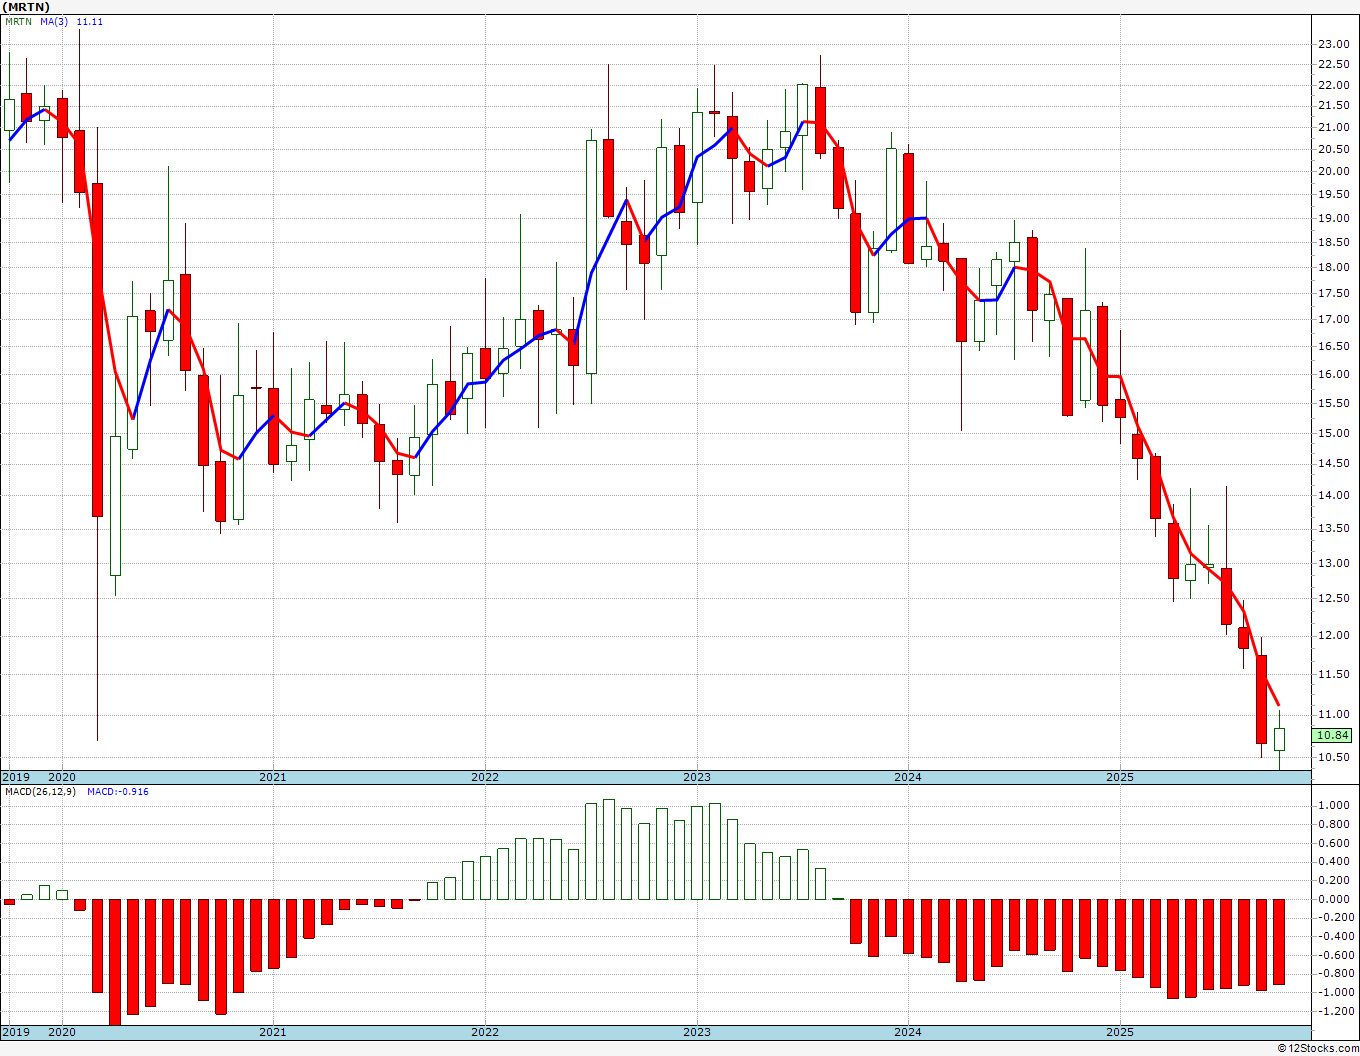Click the 0.000 MACD zero label

1333,899
